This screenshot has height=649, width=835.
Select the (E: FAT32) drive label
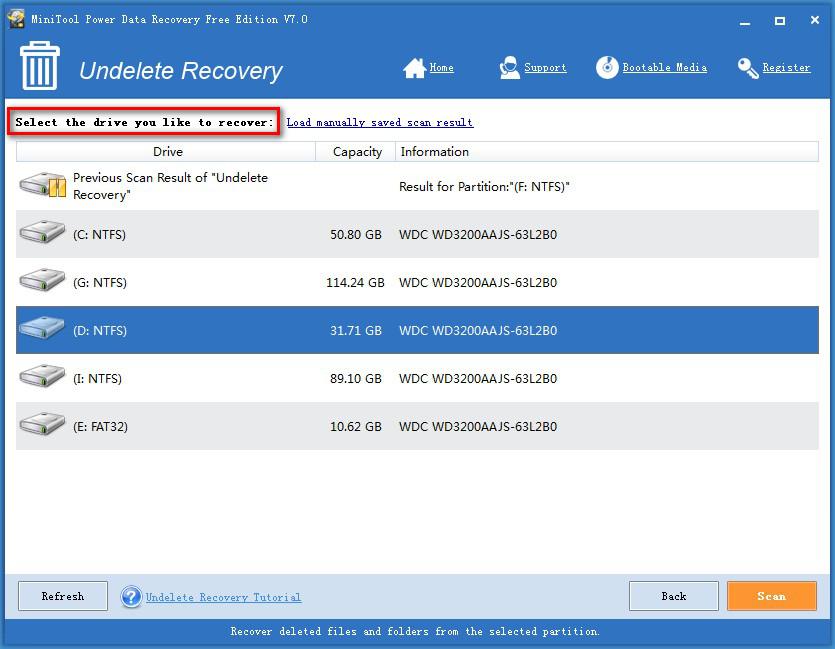[x=101, y=426]
